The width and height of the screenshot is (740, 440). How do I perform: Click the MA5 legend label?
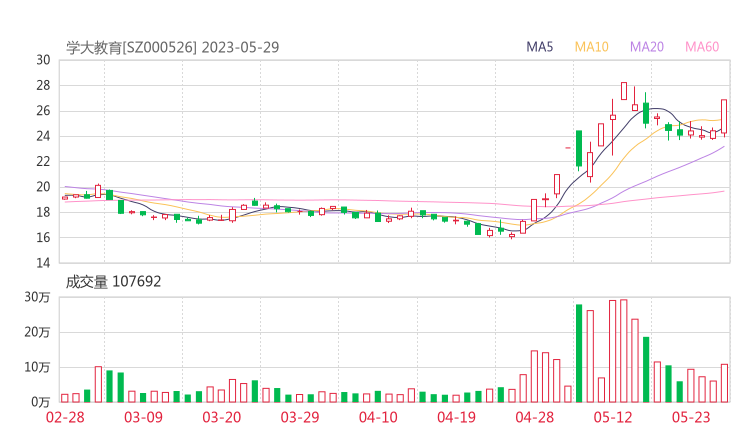pyautogui.click(x=539, y=47)
